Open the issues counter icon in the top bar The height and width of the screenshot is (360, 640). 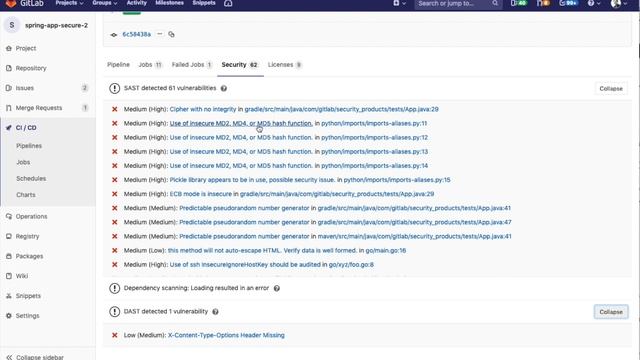(x=518, y=3)
